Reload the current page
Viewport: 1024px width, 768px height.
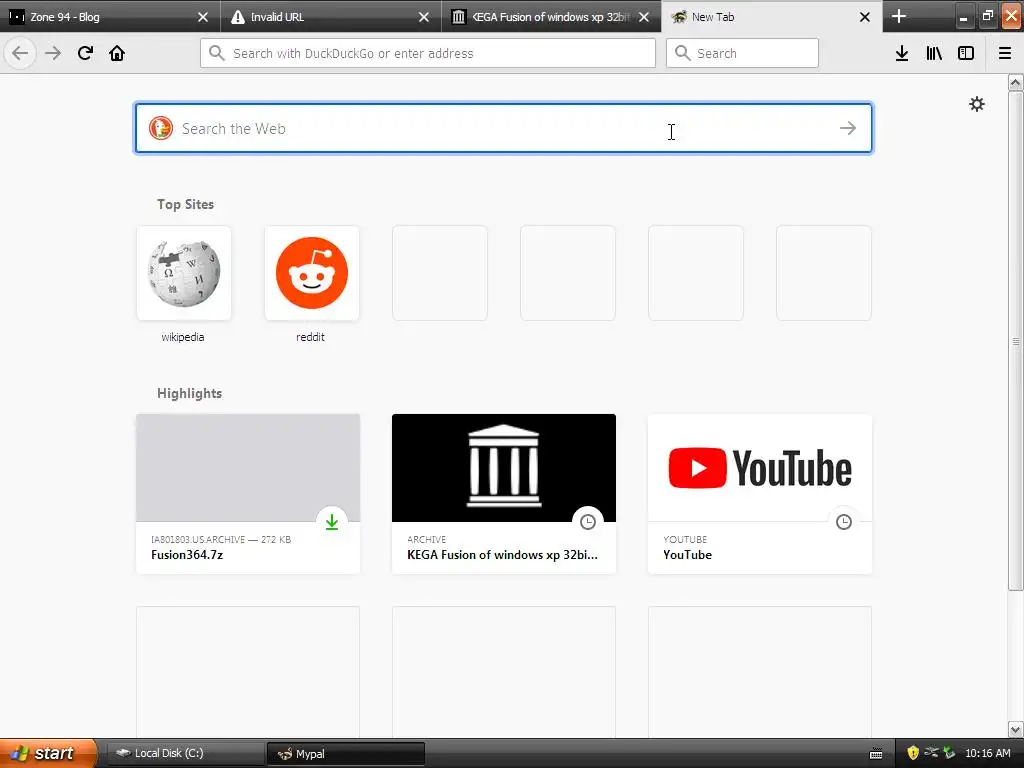click(85, 53)
